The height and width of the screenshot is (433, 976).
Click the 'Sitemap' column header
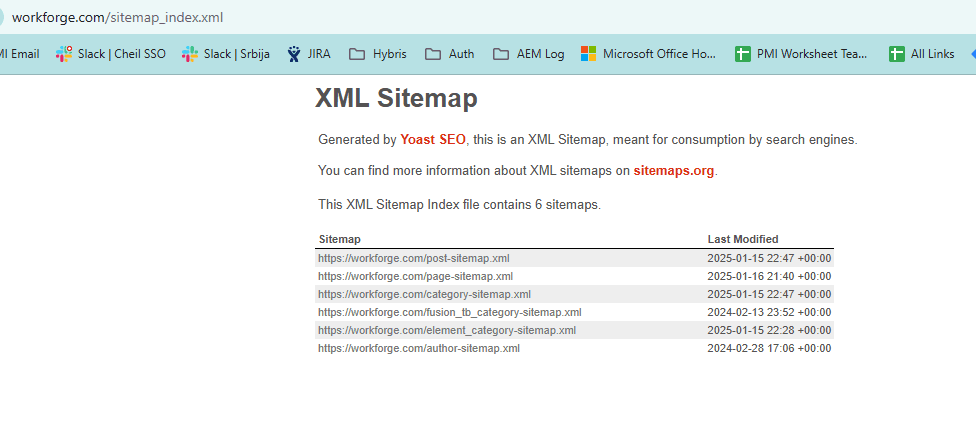coord(340,240)
